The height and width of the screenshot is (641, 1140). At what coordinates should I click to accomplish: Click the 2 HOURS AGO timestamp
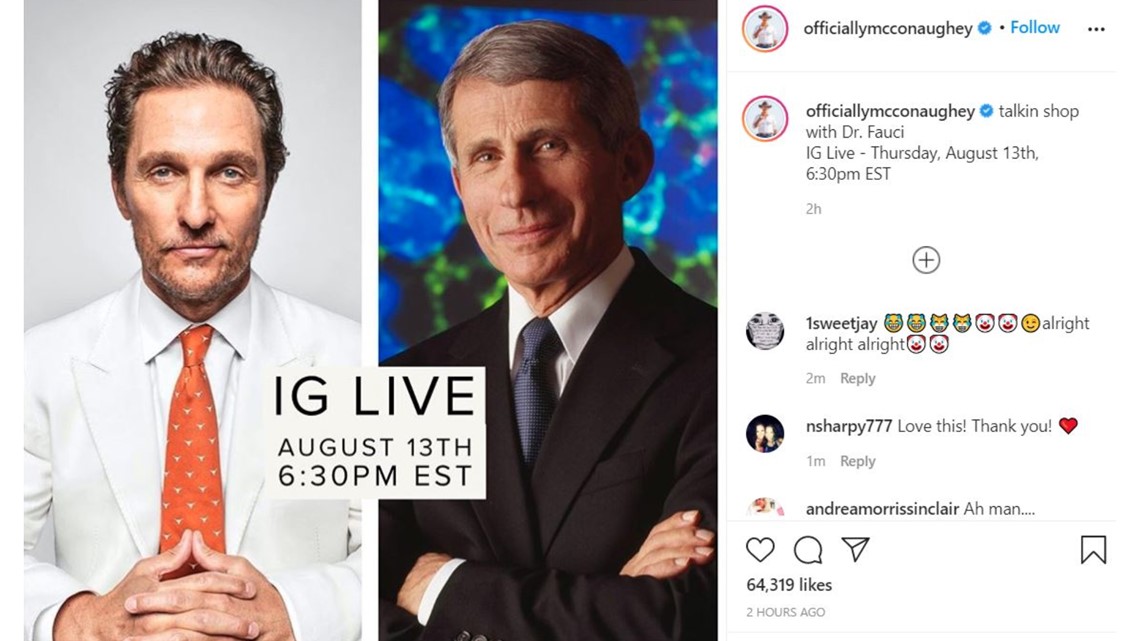(x=785, y=612)
